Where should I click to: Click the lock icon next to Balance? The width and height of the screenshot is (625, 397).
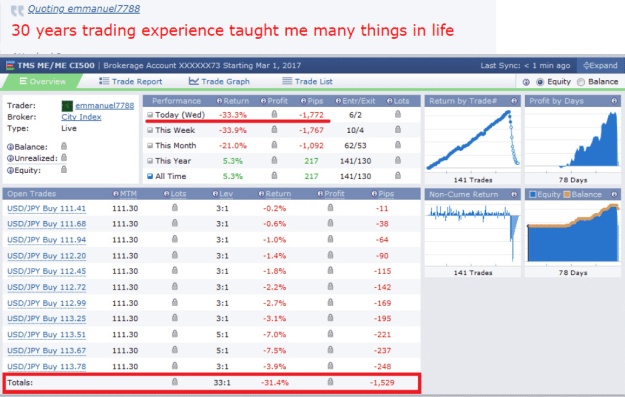coord(64,146)
